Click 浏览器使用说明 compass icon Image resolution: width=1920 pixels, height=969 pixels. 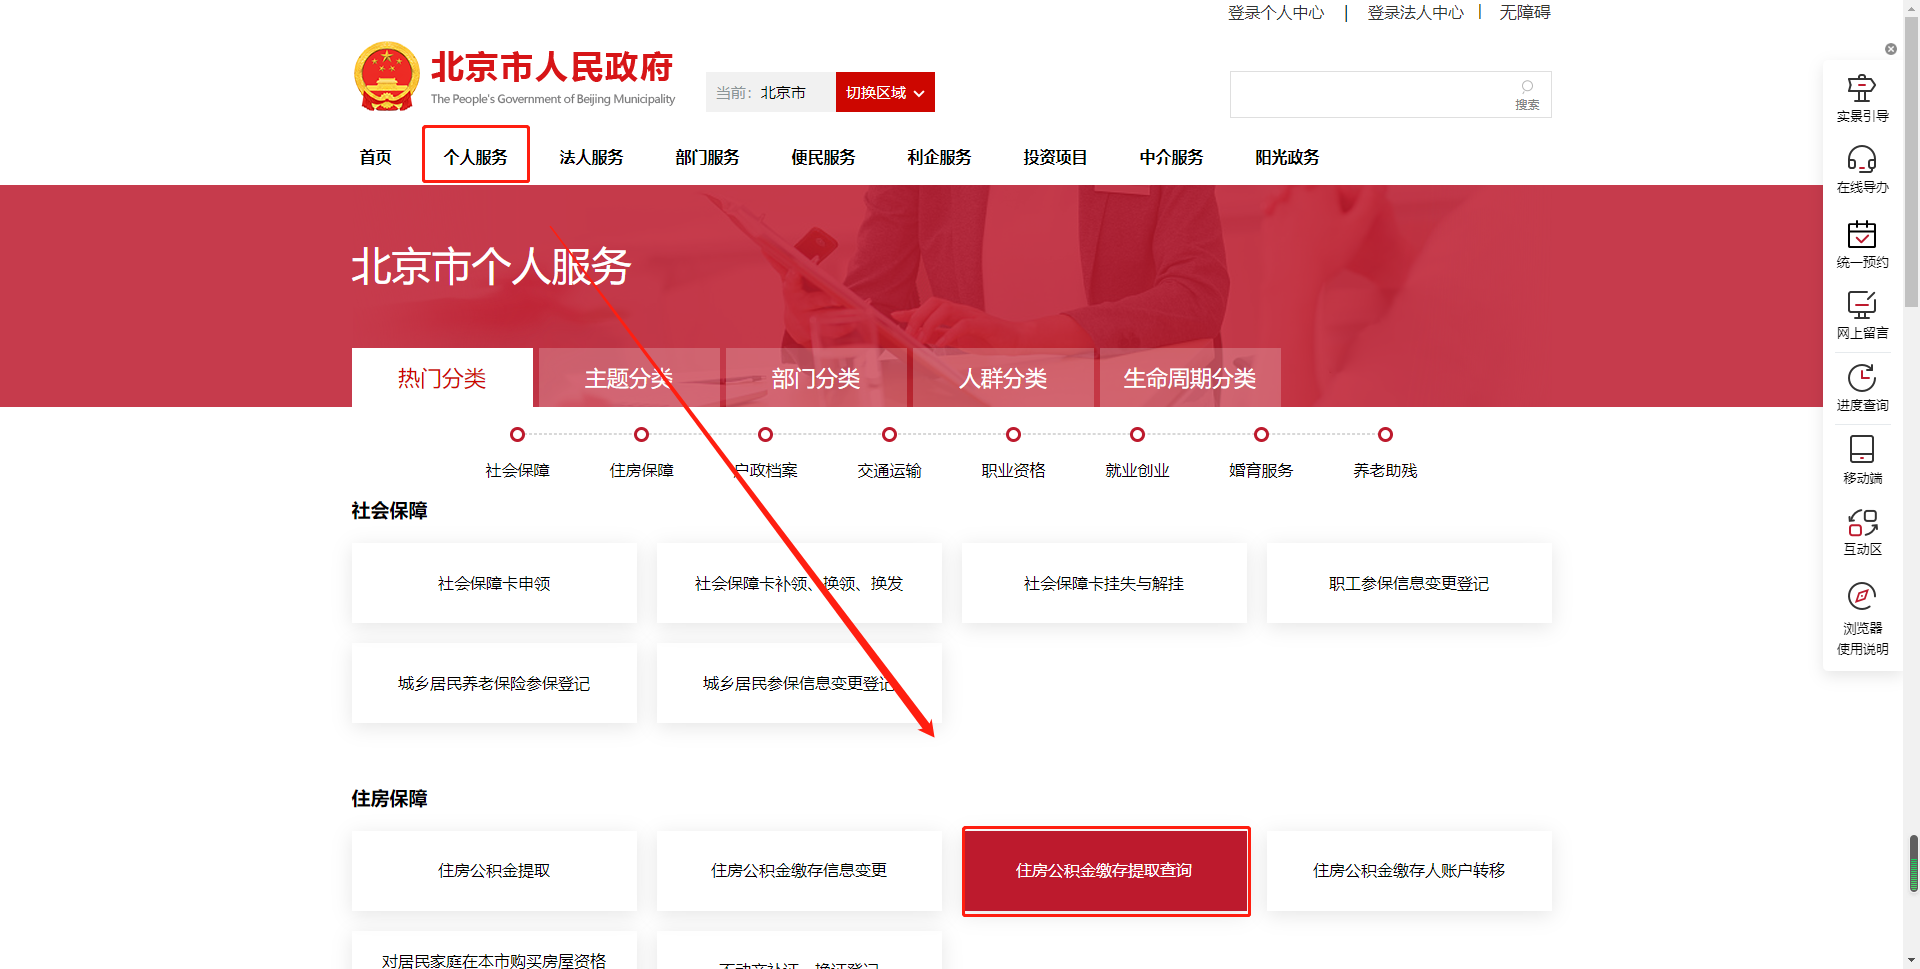(x=1861, y=597)
